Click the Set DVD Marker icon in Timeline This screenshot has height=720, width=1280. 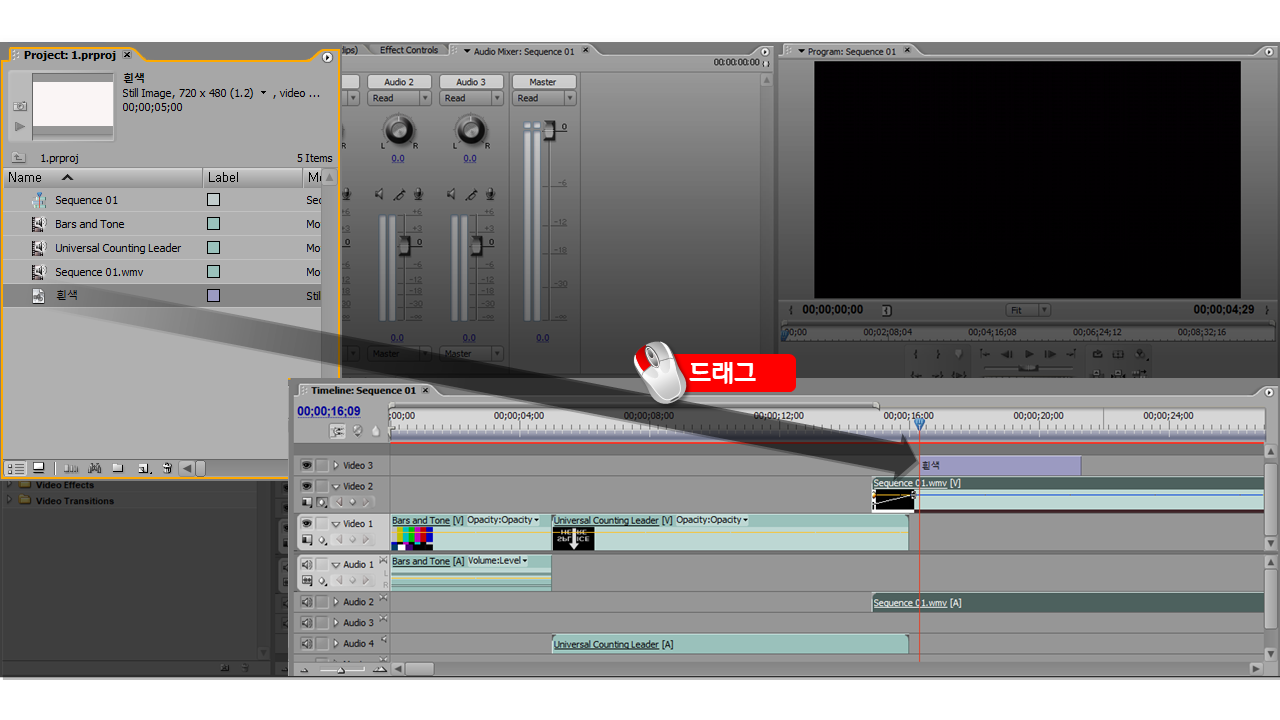click(358, 431)
